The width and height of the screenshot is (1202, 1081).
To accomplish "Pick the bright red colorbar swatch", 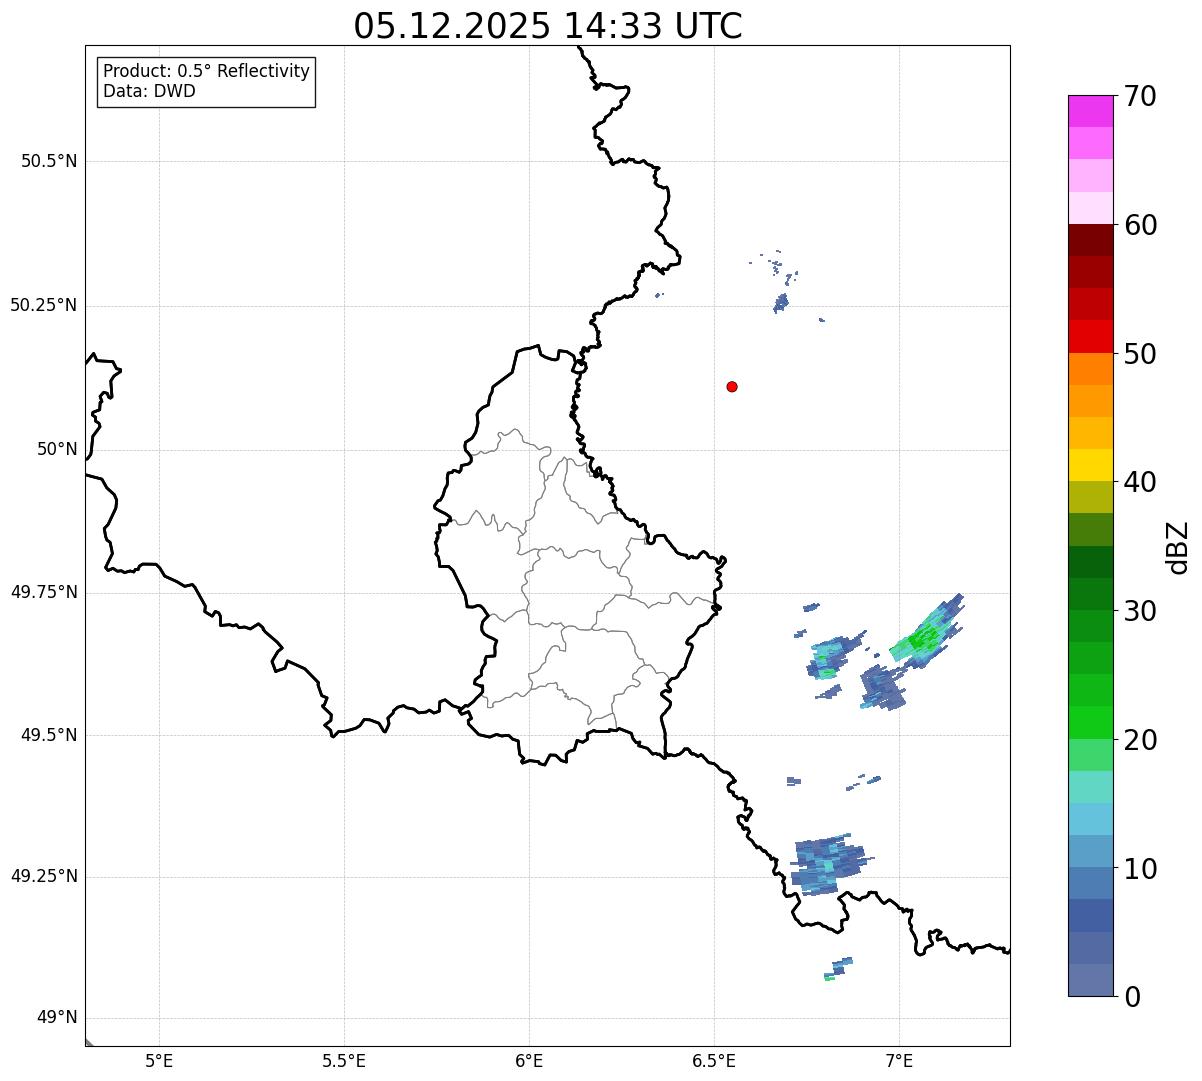I will (1090, 336).
